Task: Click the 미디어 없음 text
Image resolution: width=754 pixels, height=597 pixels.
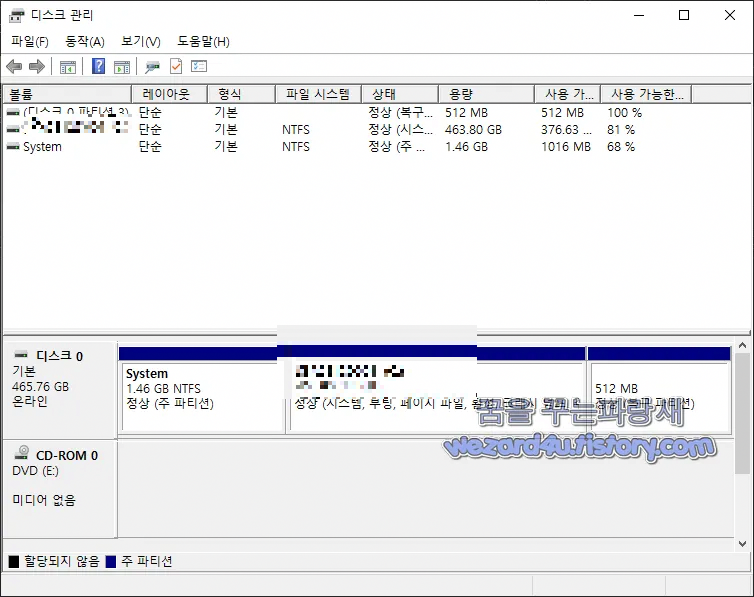Action: click(44, 500)
